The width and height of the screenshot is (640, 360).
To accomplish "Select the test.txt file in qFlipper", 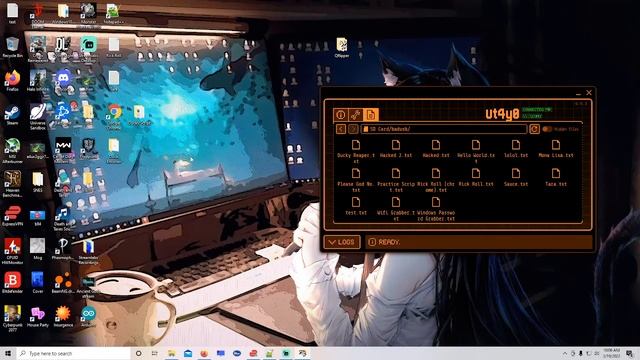I will tap(356, 206).
